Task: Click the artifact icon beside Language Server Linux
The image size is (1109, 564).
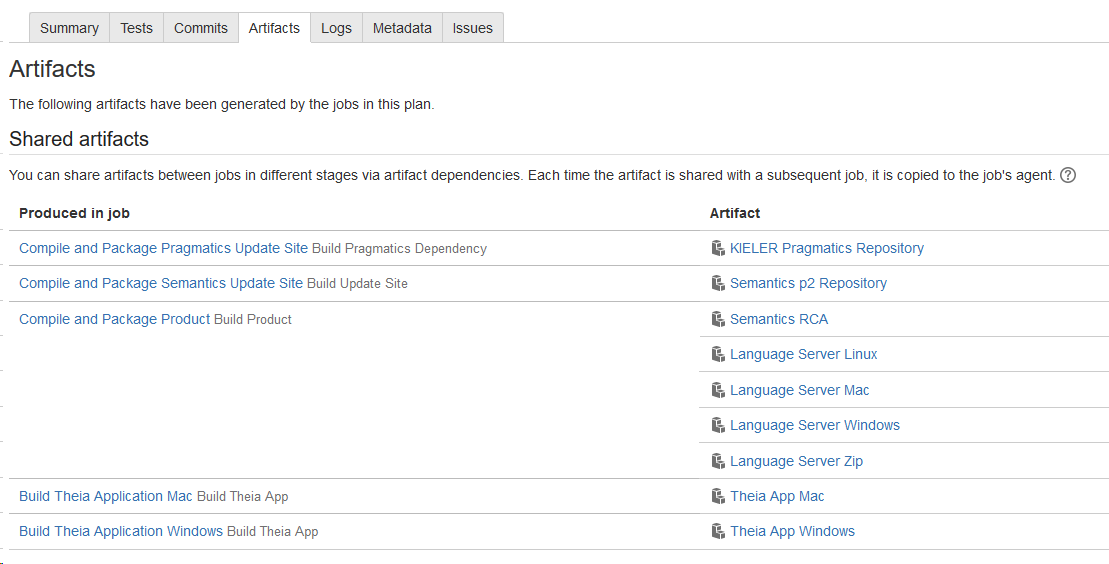Action: click(717, 354)
